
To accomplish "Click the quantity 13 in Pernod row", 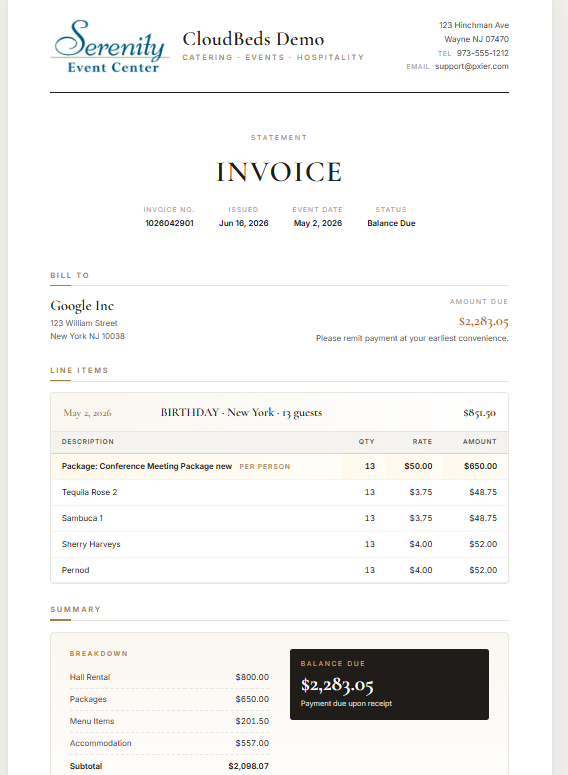I will [x=370, y=570].
